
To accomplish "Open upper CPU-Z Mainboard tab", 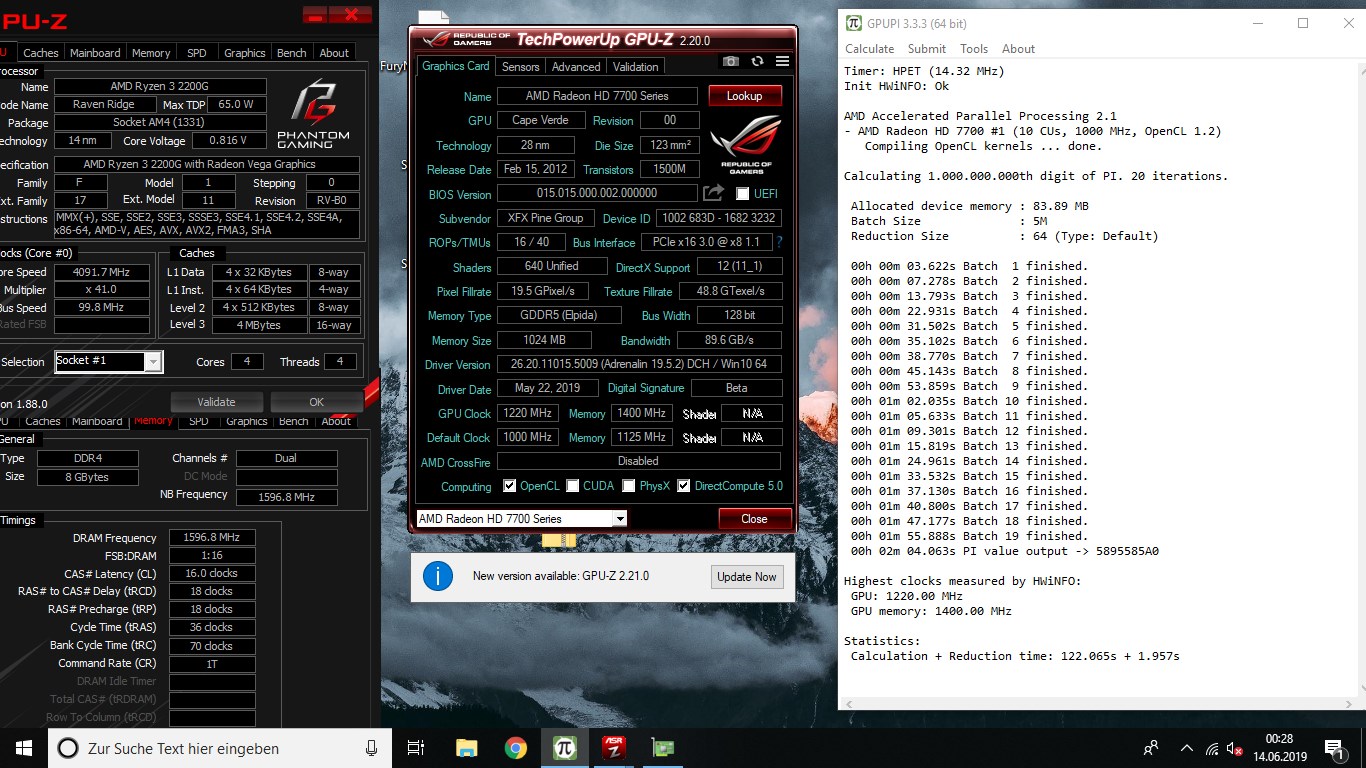I will tap(95, 53).
